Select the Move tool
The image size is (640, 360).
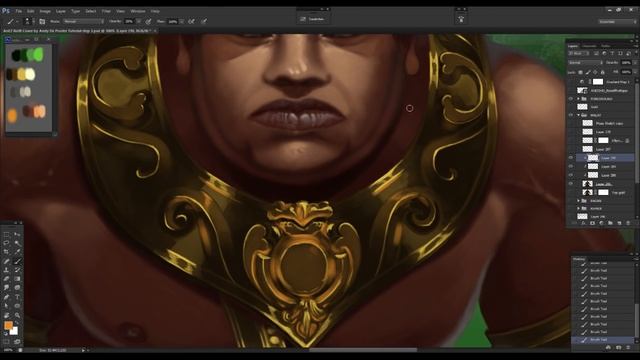click(x=17, y=235)
